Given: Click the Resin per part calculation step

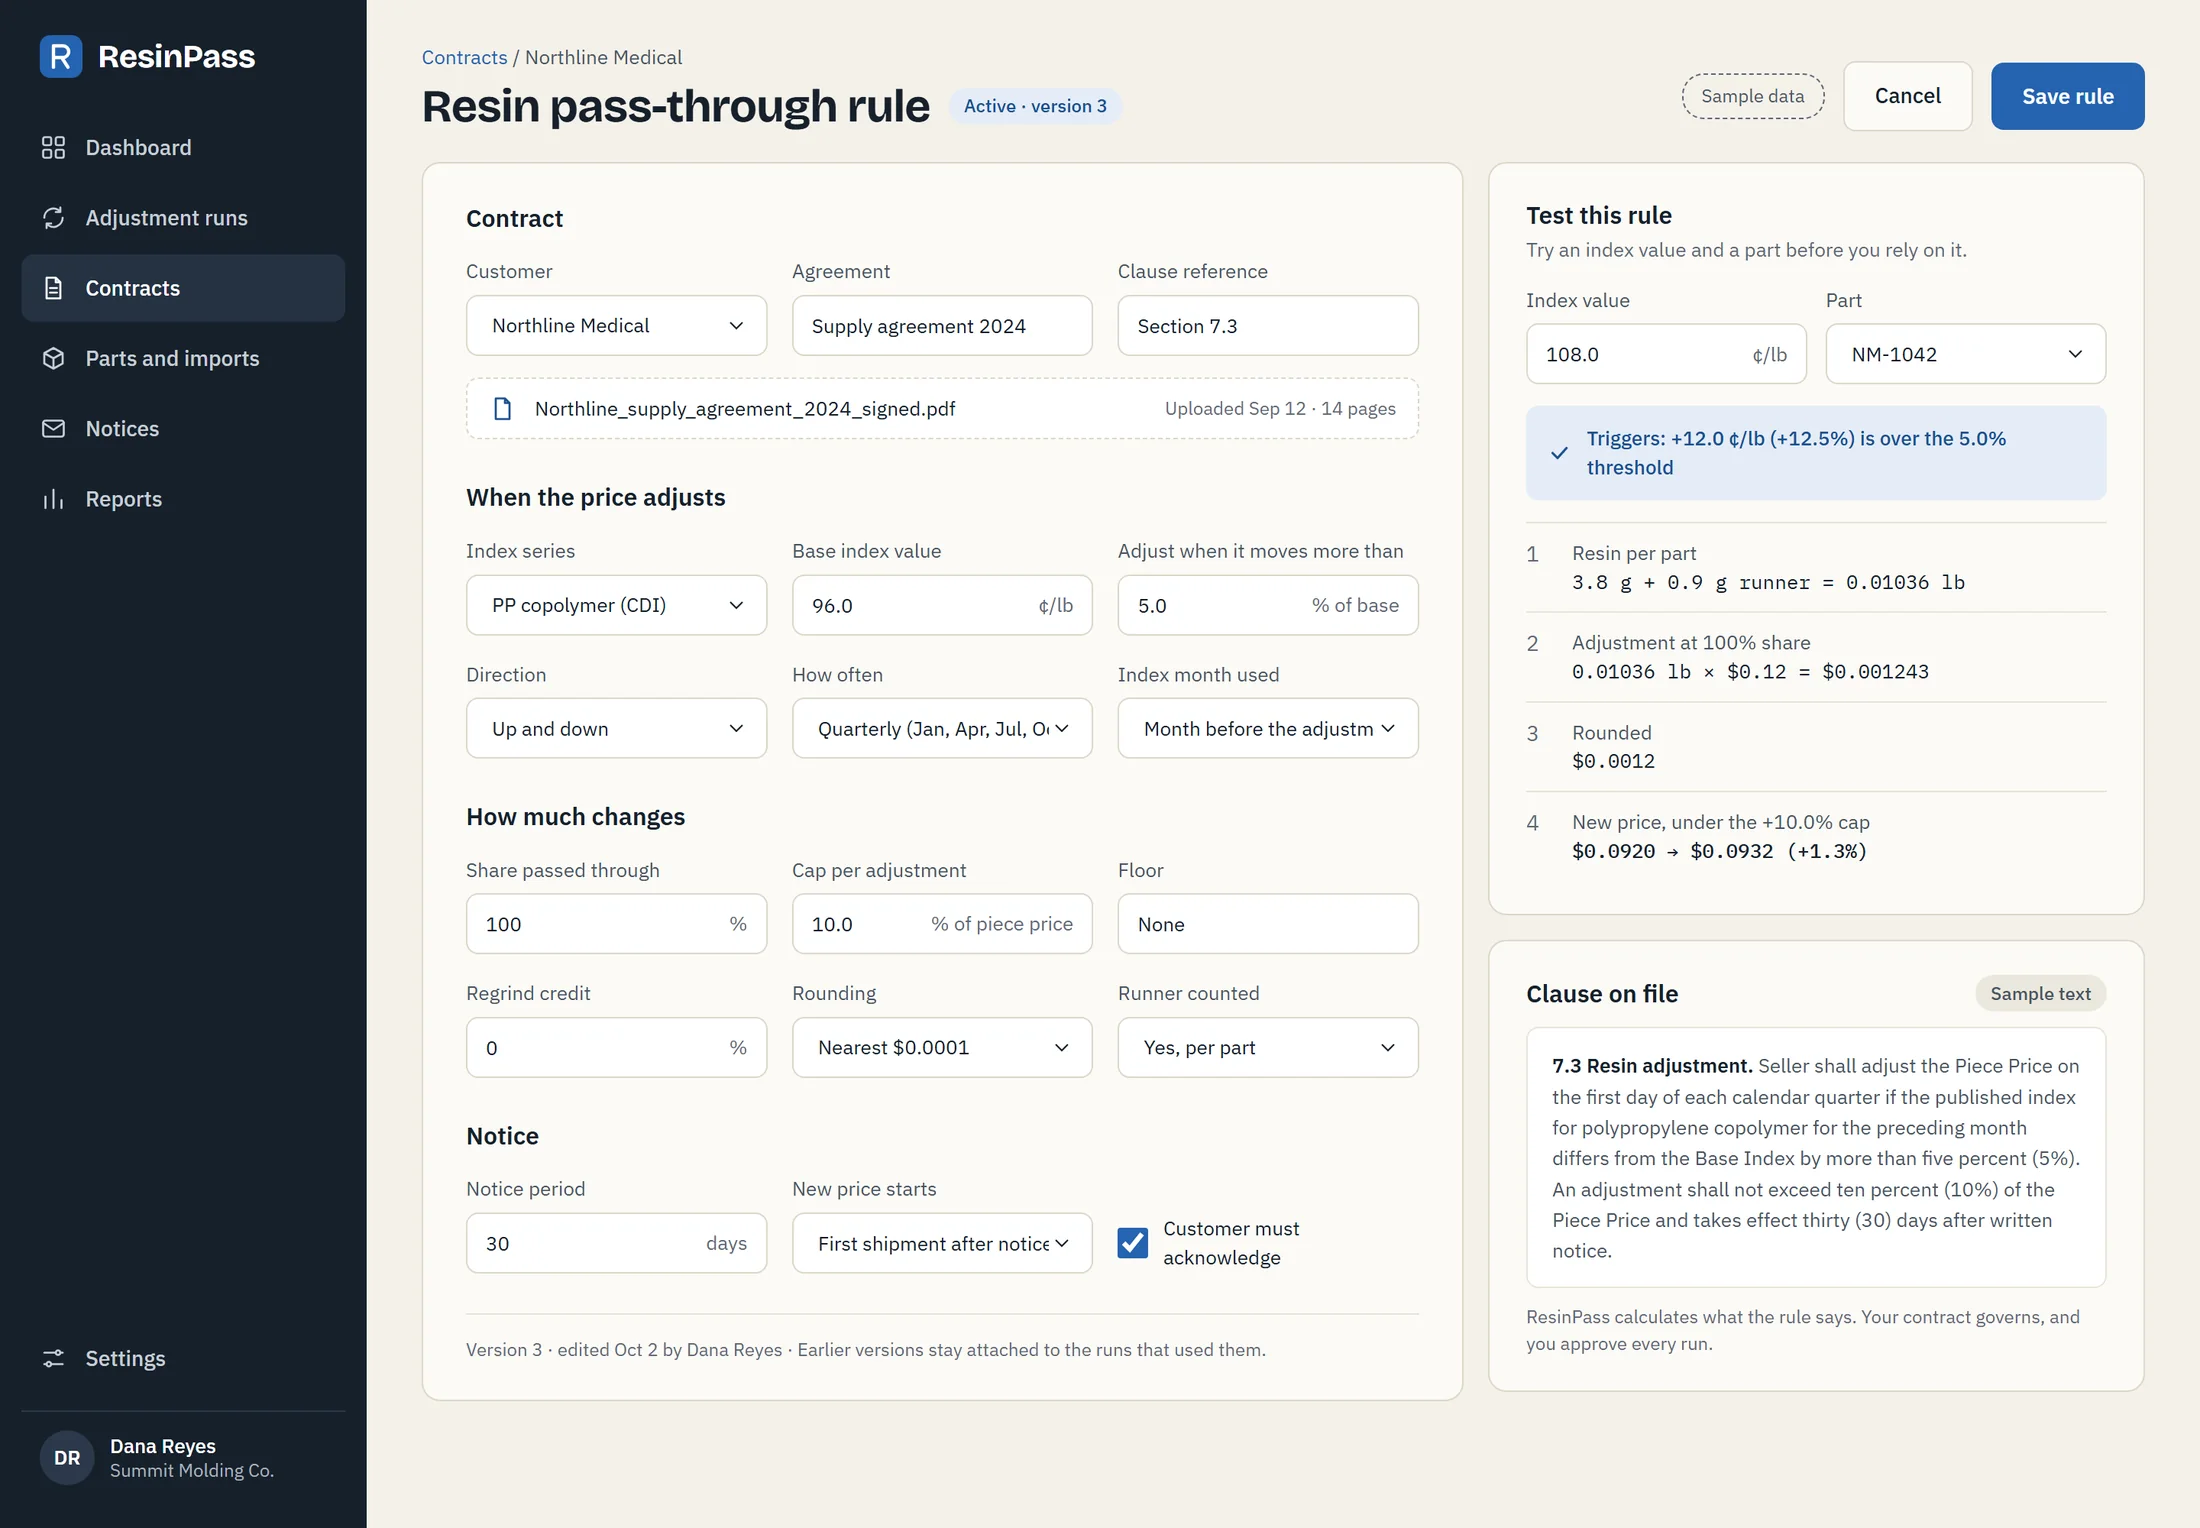Looking at the screenshot, I should [x=1816, y=568].
